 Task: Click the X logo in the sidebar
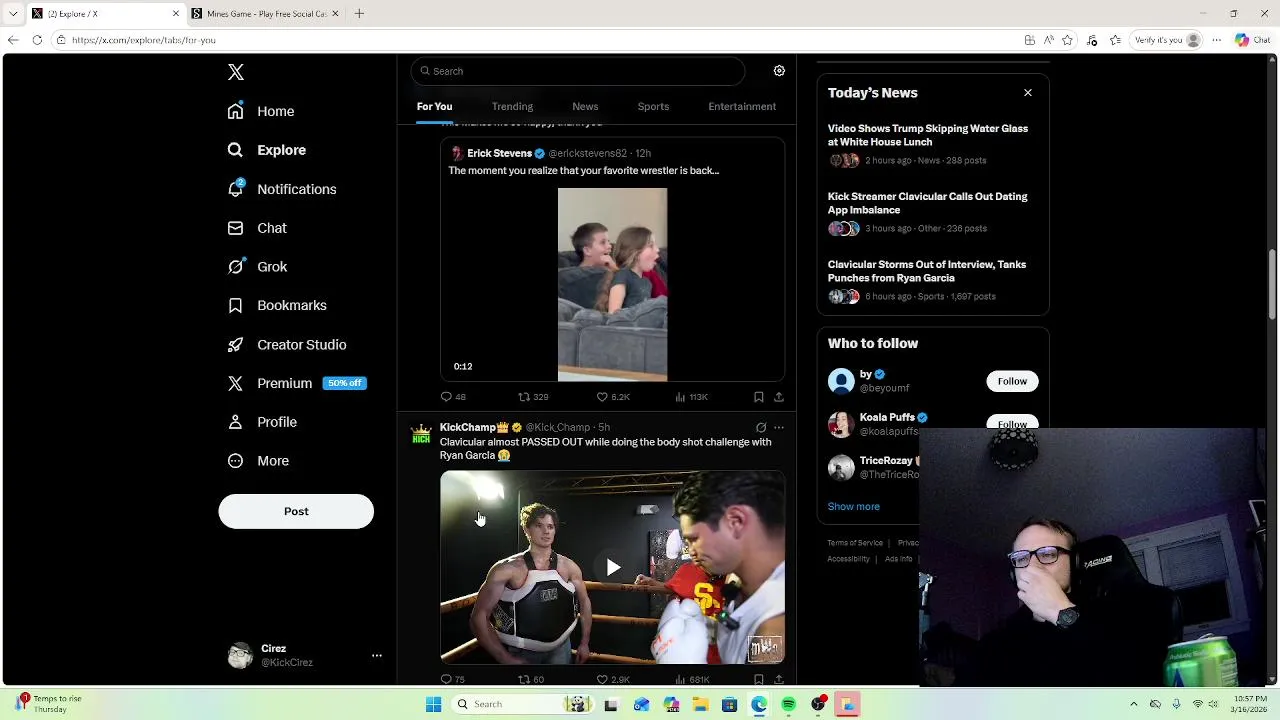pyautogui.click(x=236, y=72)
